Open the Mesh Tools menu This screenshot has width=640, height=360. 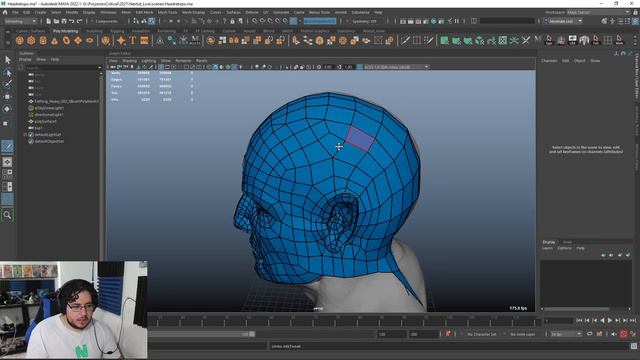(167, 12)
